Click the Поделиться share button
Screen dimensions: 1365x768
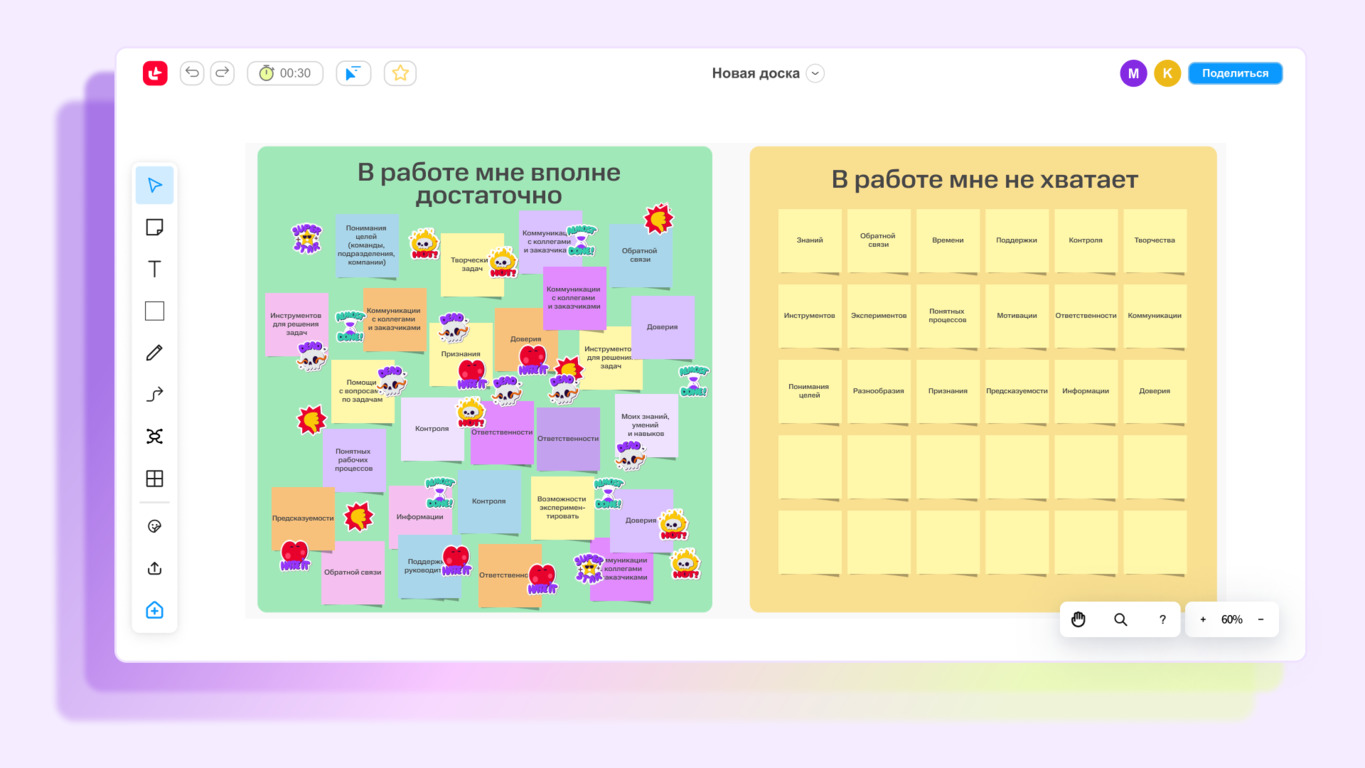1235,73
